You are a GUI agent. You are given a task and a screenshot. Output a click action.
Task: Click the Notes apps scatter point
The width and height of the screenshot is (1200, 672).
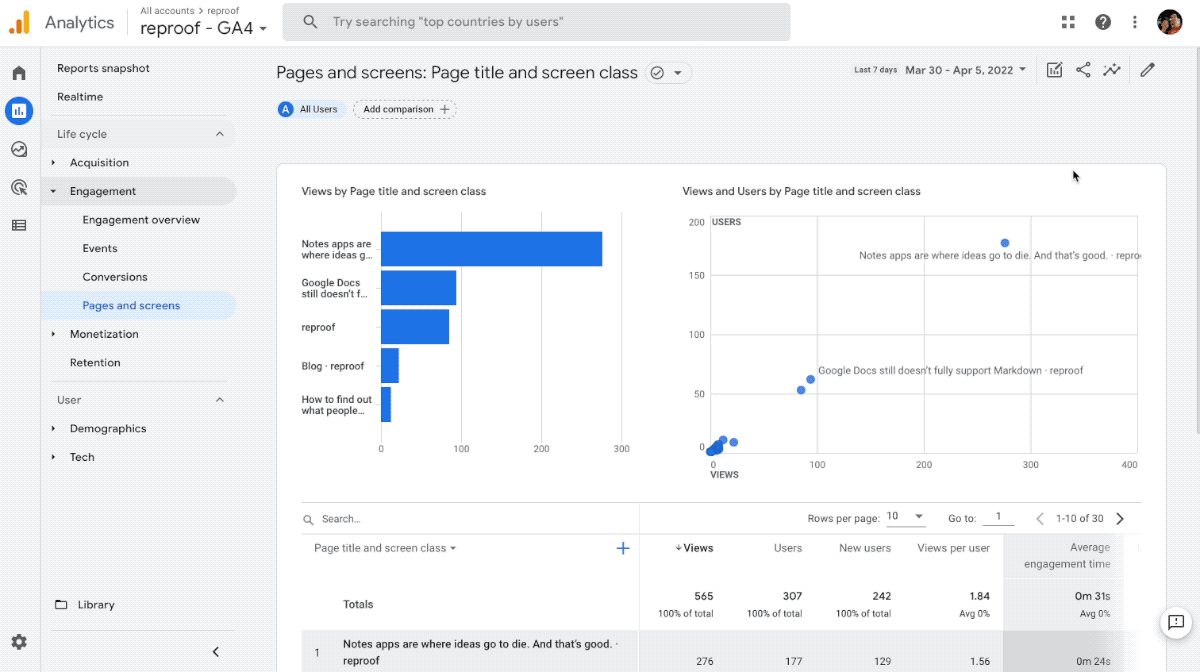(1005, 243)
